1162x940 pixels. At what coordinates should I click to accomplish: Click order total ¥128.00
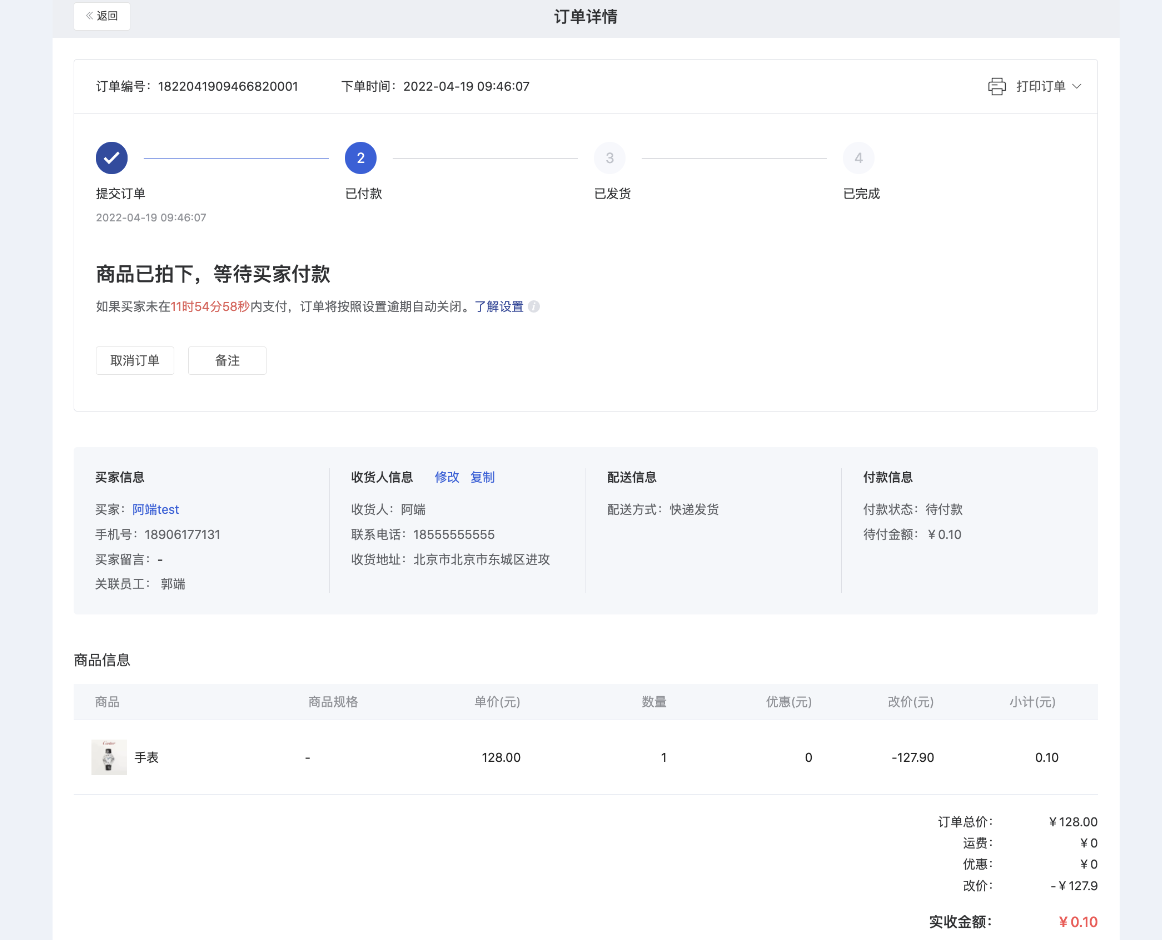coord(1073,821)
